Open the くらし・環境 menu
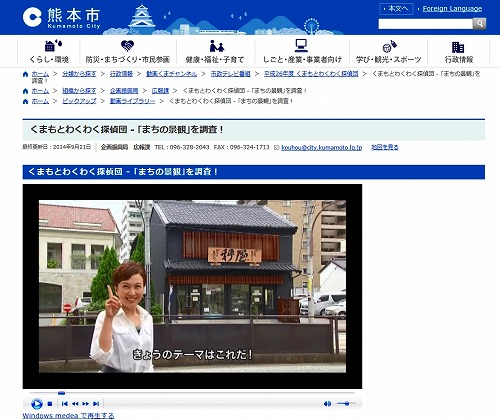The image size is (500, 420). click(49, 51)
